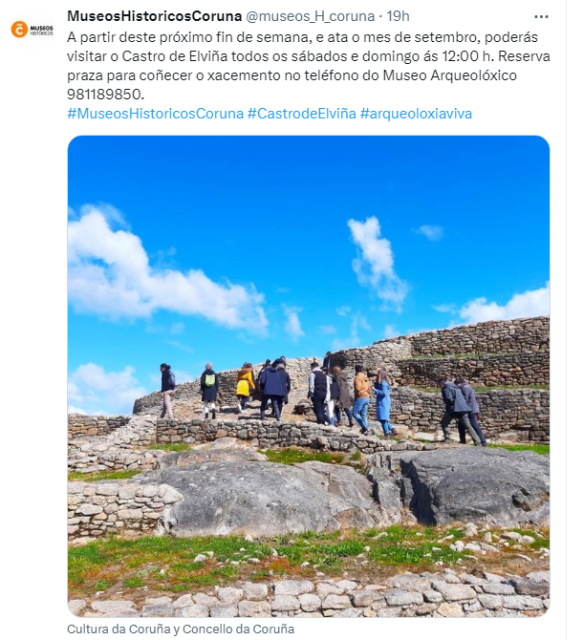Open the #CastrodeElviña hashtag
The height and width of the screenshot is (640, 583).
click(x=302, y=113)
